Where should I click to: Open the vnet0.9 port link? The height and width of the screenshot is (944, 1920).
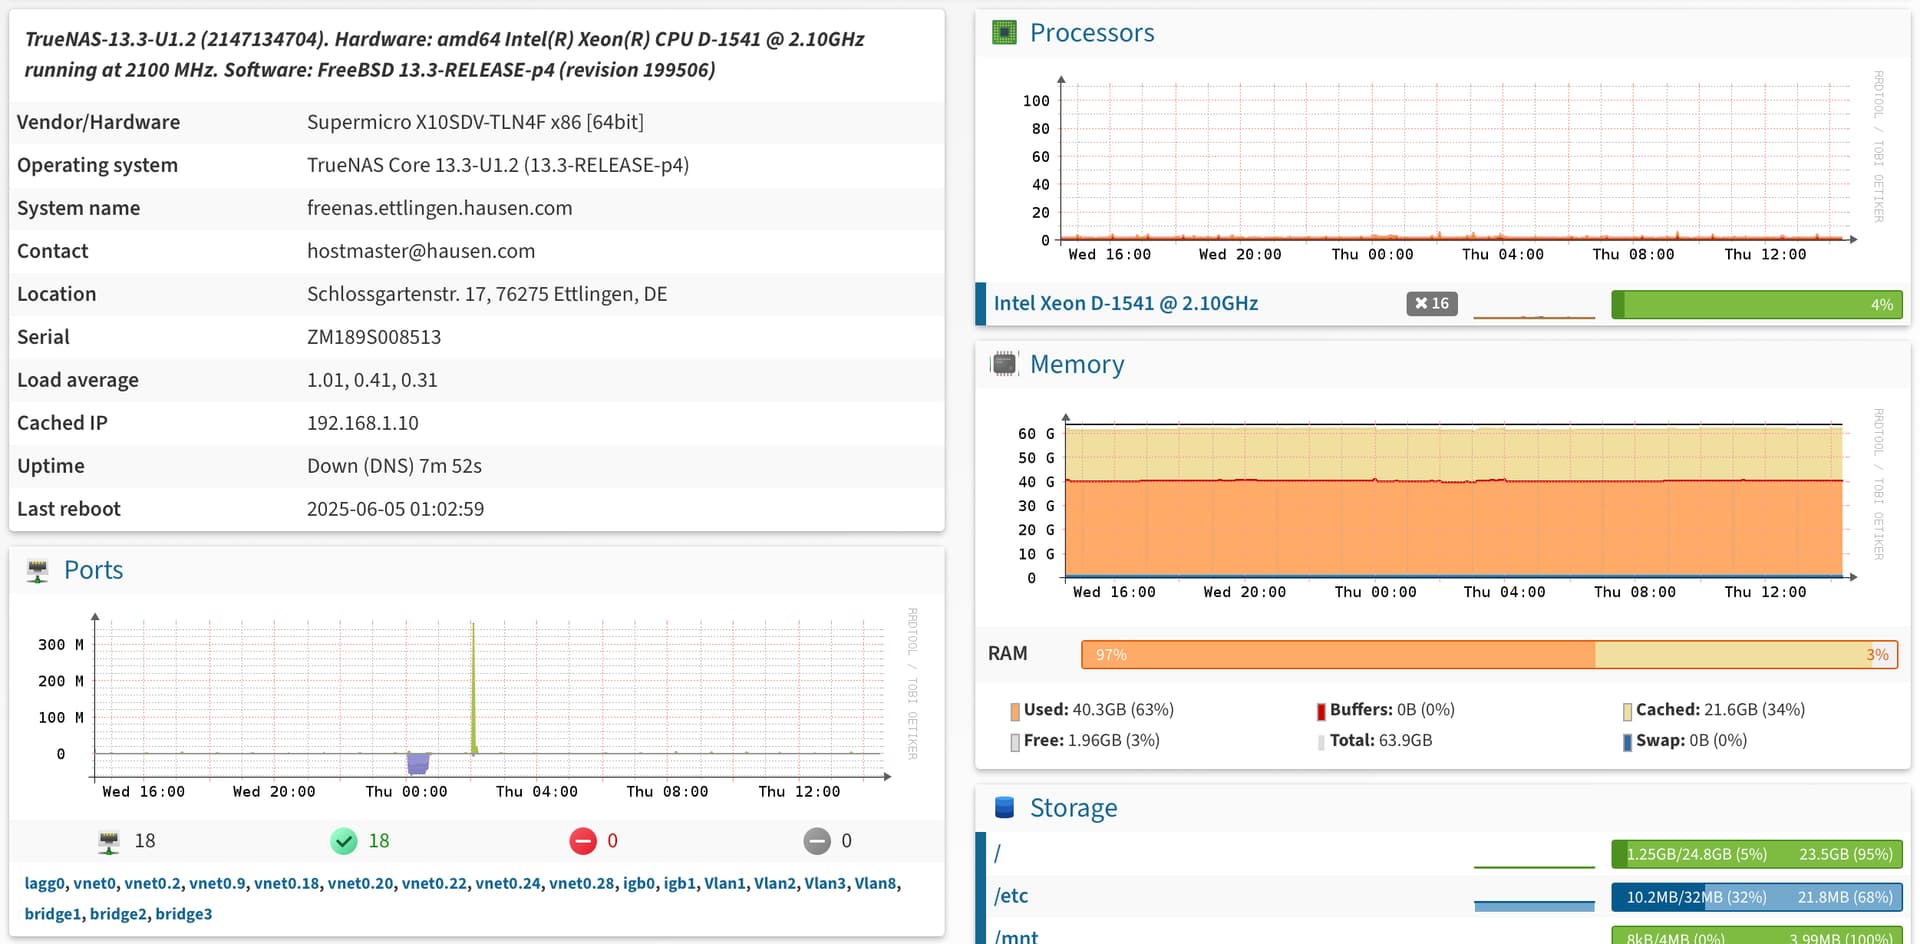click(x=217, y=883)
